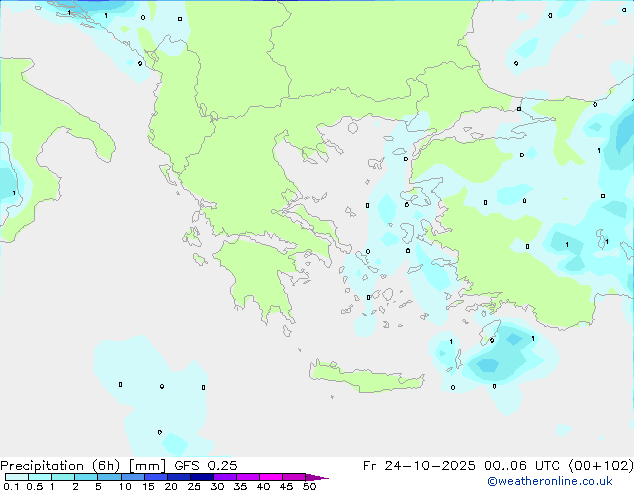The height and width of the screenshot is (490, 634).
Task: Select the 2–5 mm legend color box
Action: (86, 477)
